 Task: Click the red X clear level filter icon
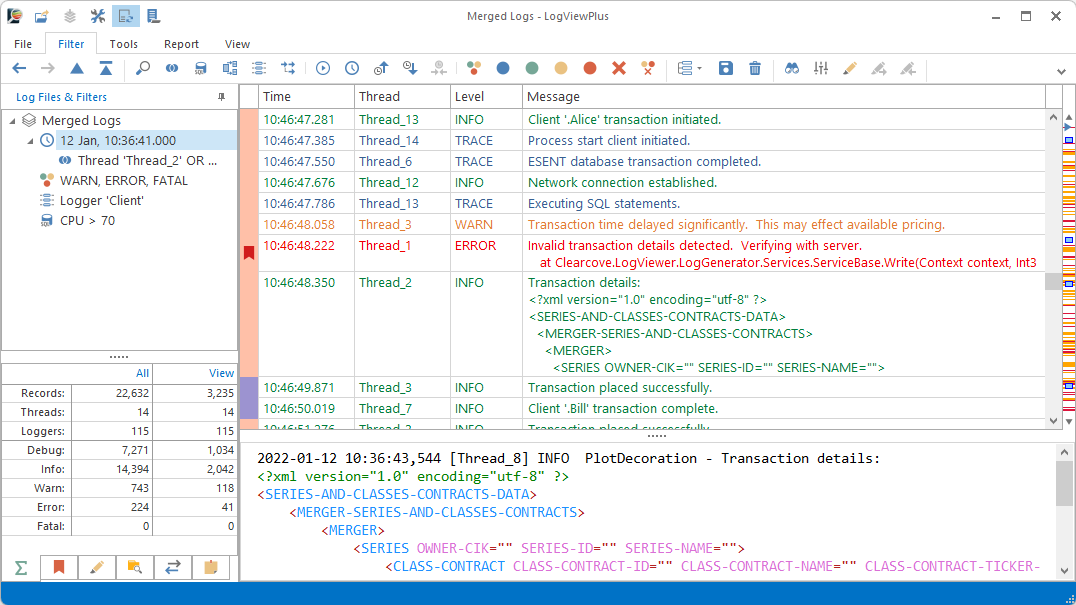click(619, 68)
